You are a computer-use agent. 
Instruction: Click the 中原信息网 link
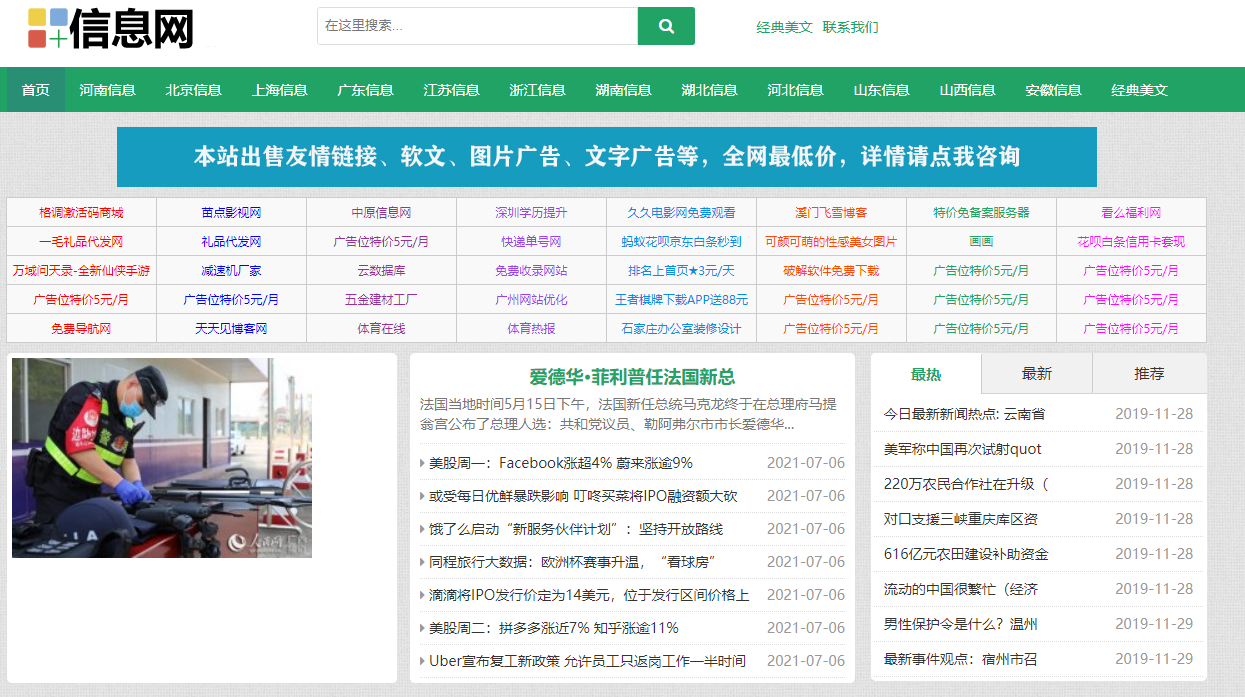[381, 213]
